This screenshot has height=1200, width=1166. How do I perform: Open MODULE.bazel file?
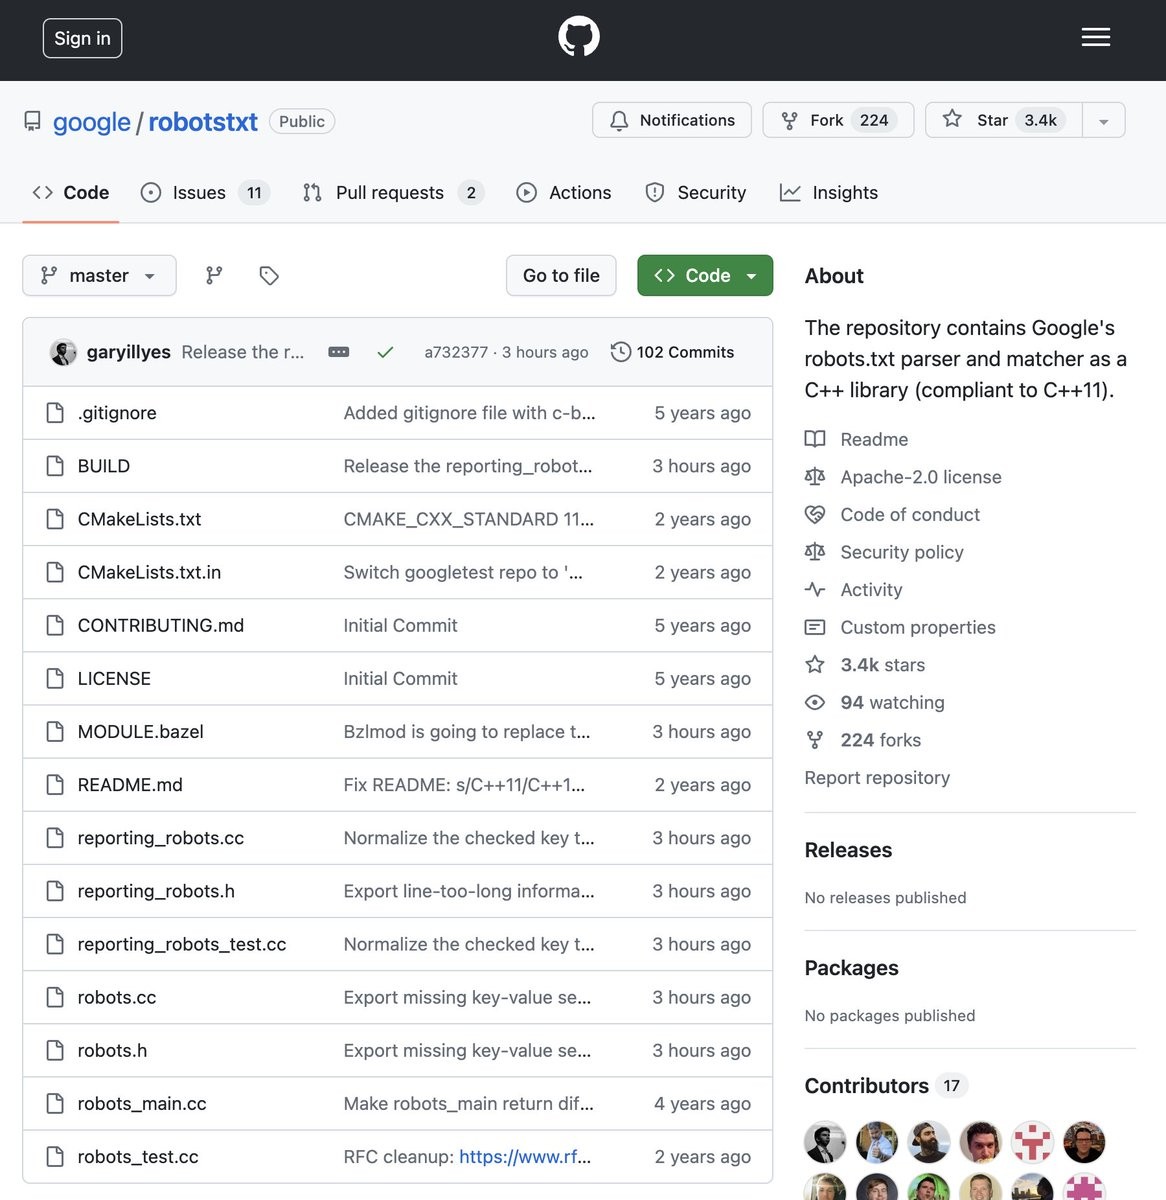(x=140, y=731)
